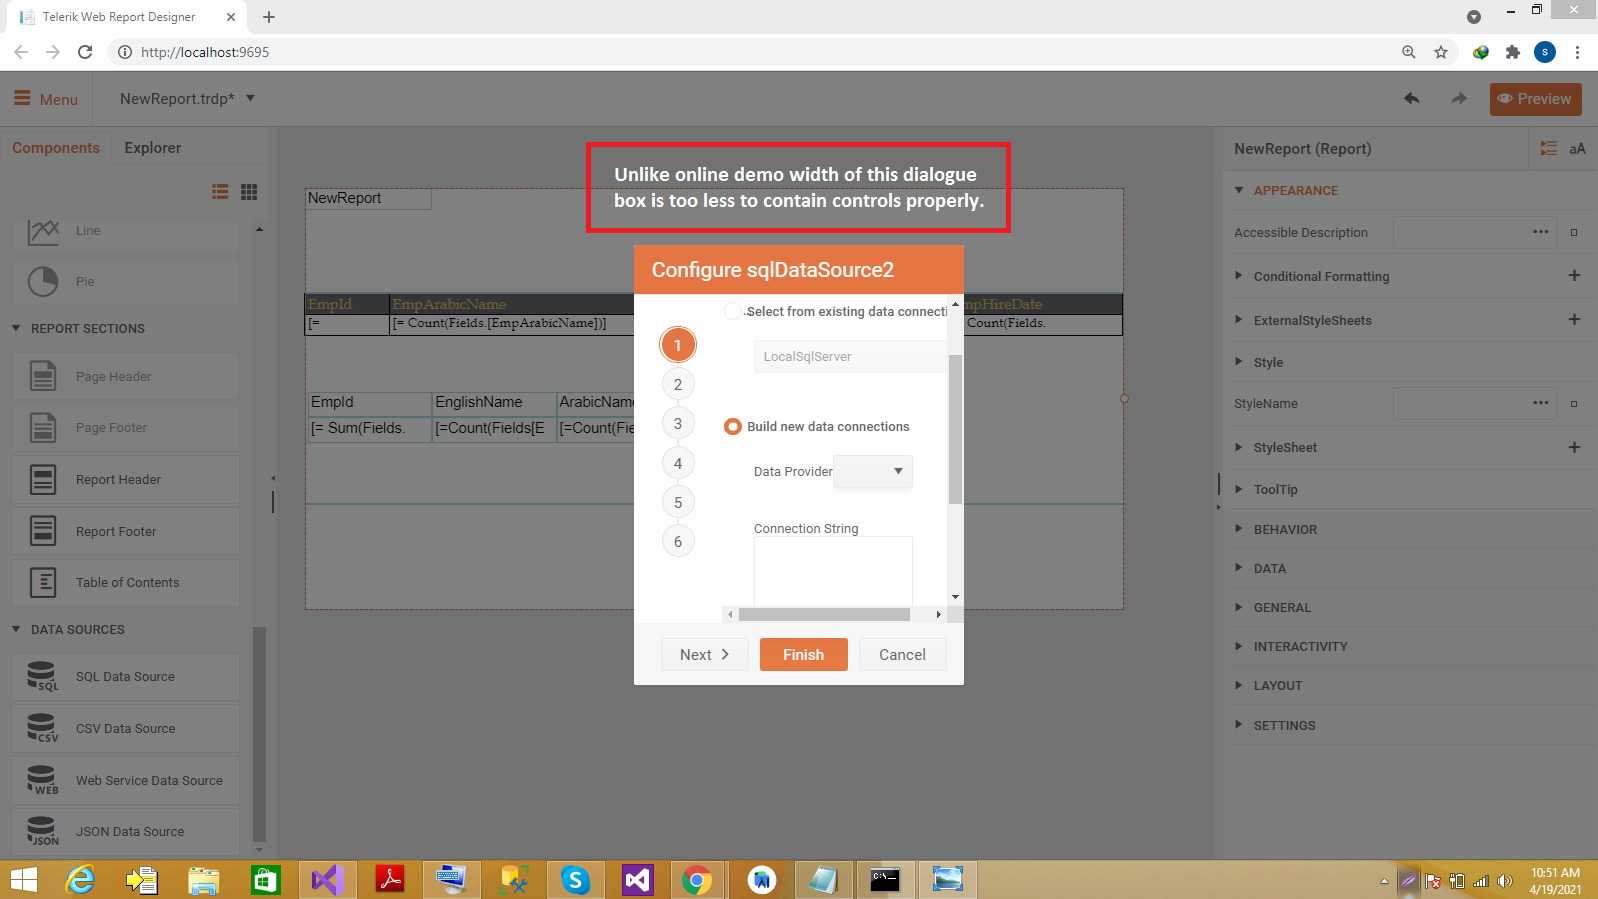
Task: Add a Table of Contents section
Action: (x=126, y=583)
